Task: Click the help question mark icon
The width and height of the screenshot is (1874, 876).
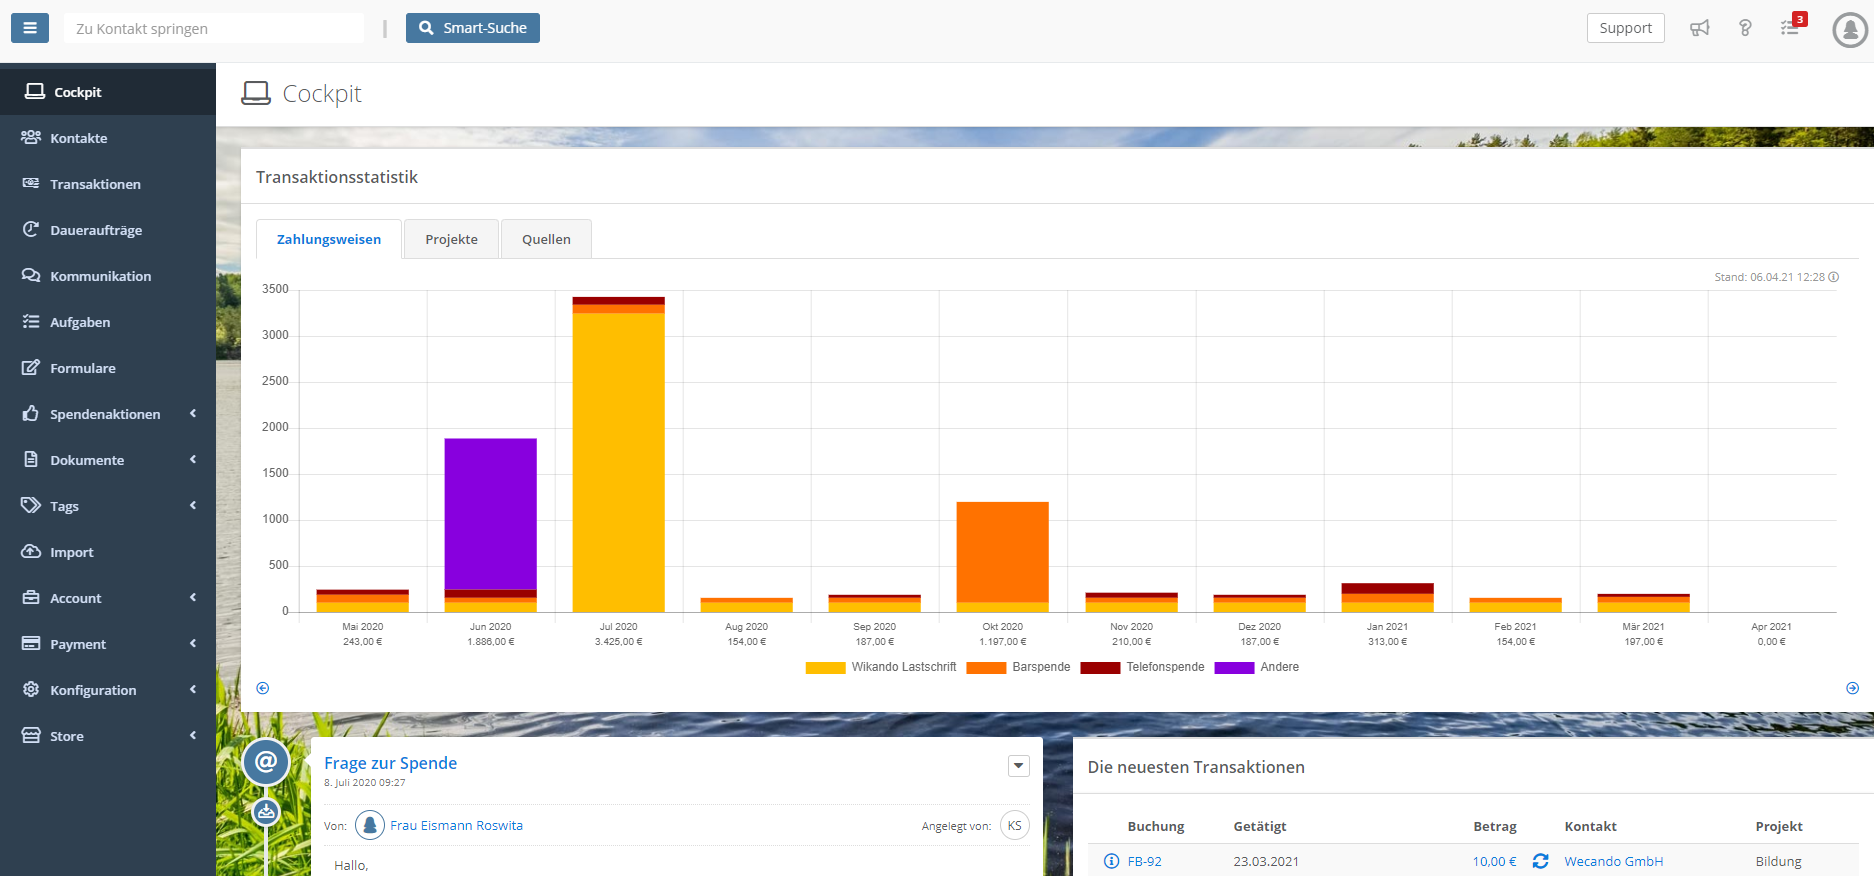Action: [x=1745, y=28]
